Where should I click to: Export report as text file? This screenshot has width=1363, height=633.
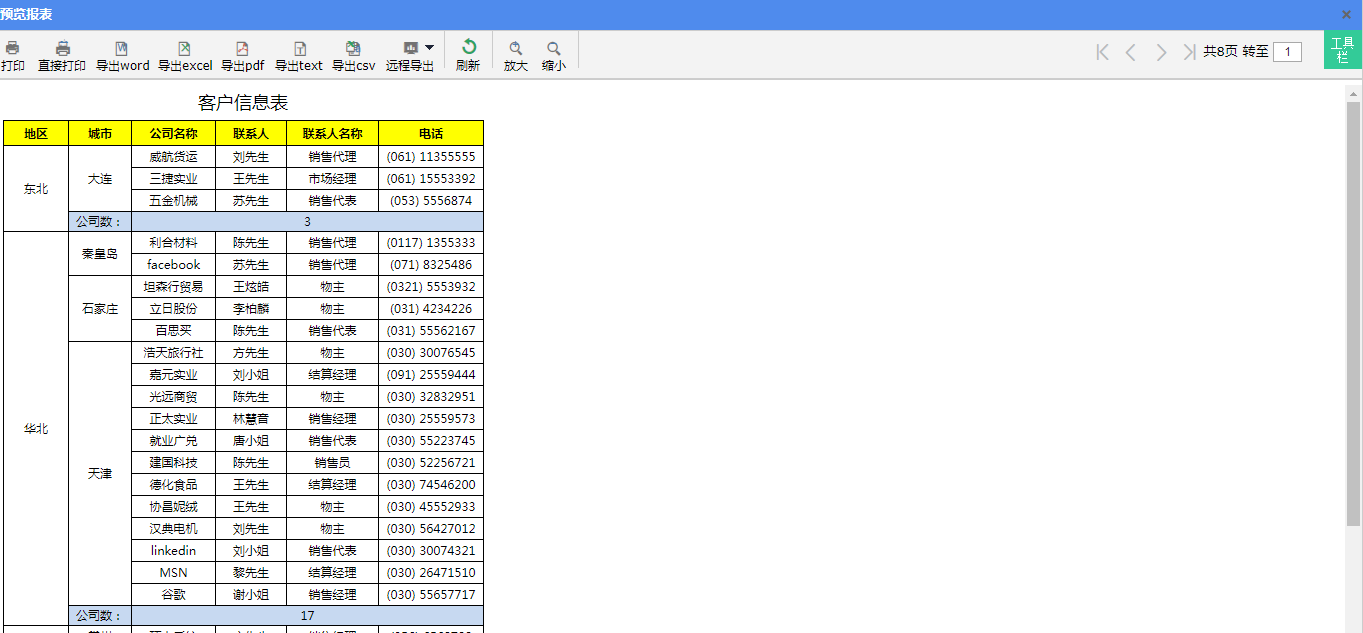coord(299,49)
